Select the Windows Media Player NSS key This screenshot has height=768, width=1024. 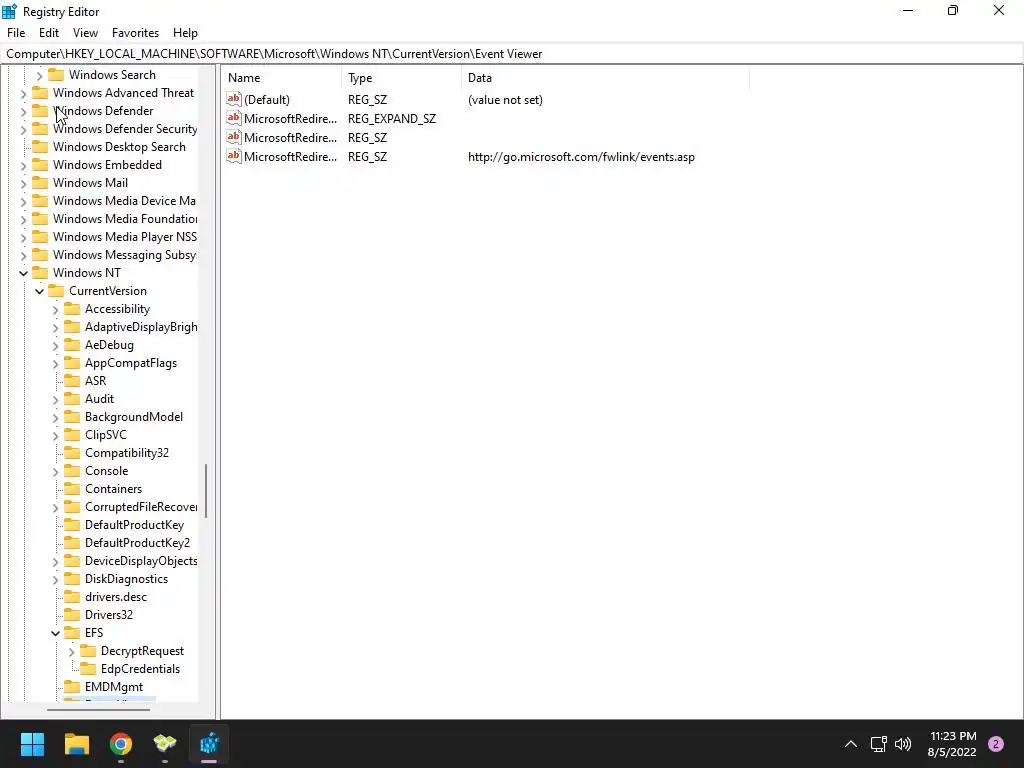click(x=125, y=237)
